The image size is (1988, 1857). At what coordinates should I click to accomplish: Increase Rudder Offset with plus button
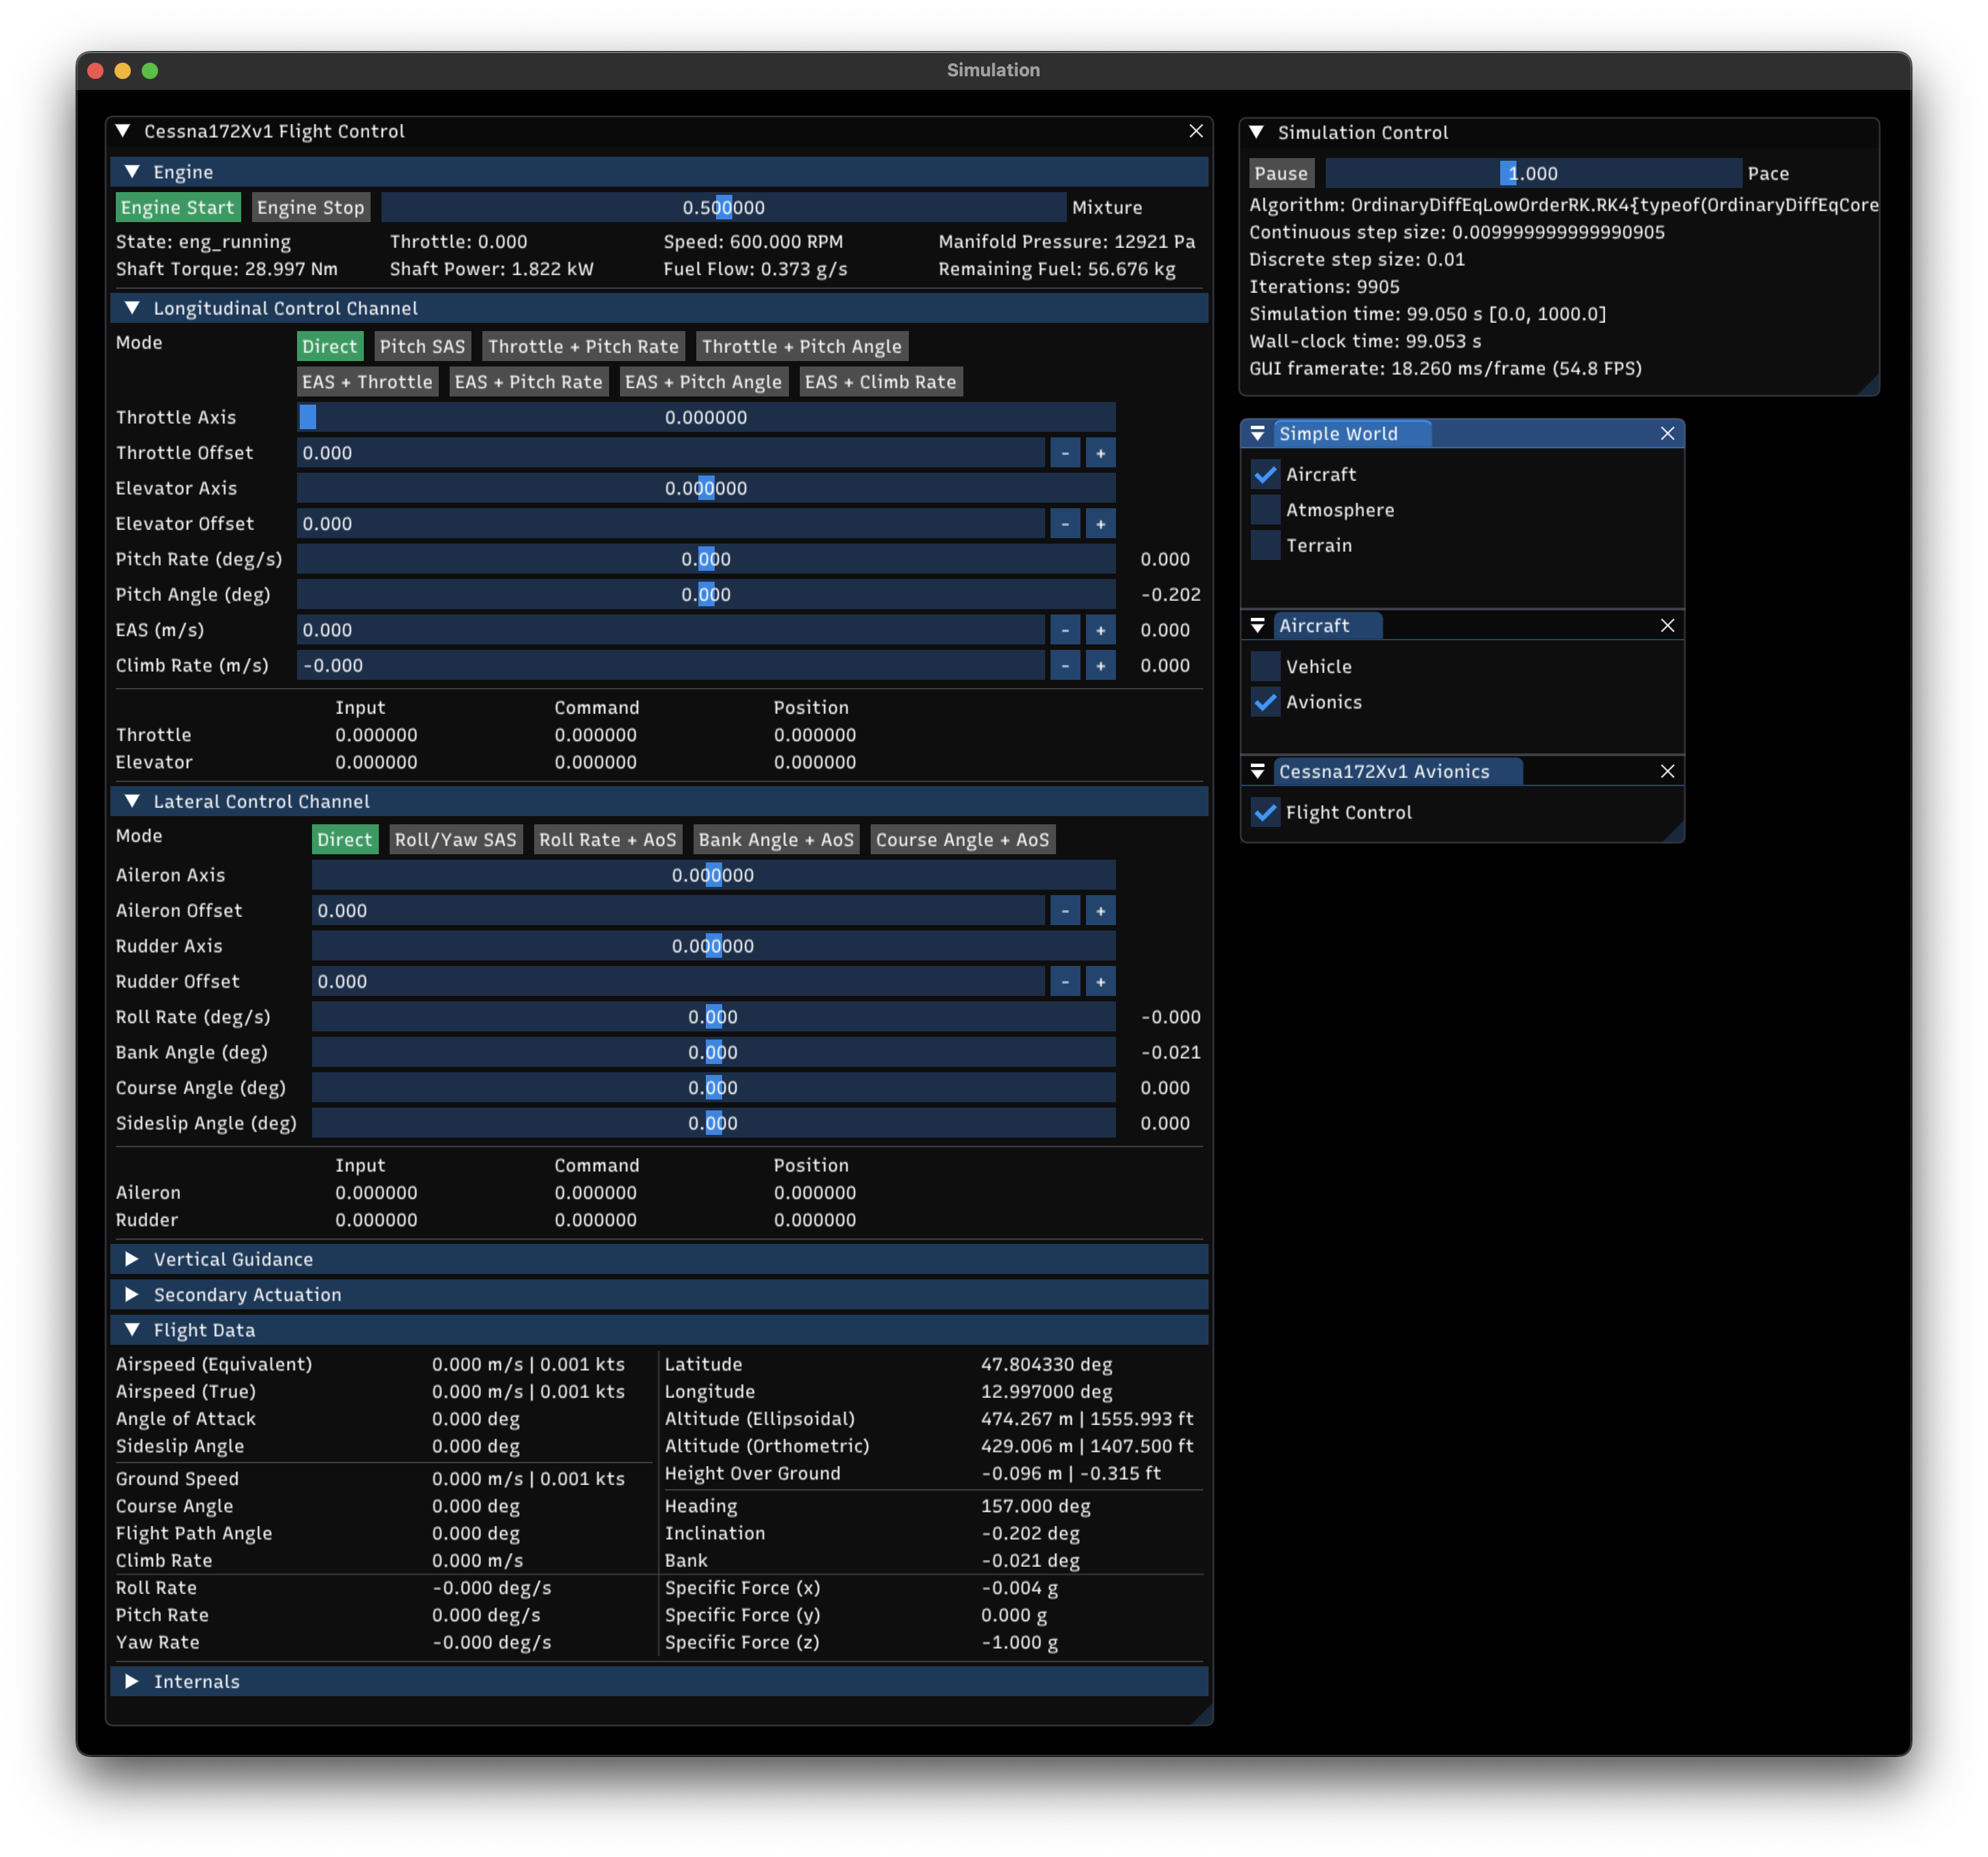1100,981
